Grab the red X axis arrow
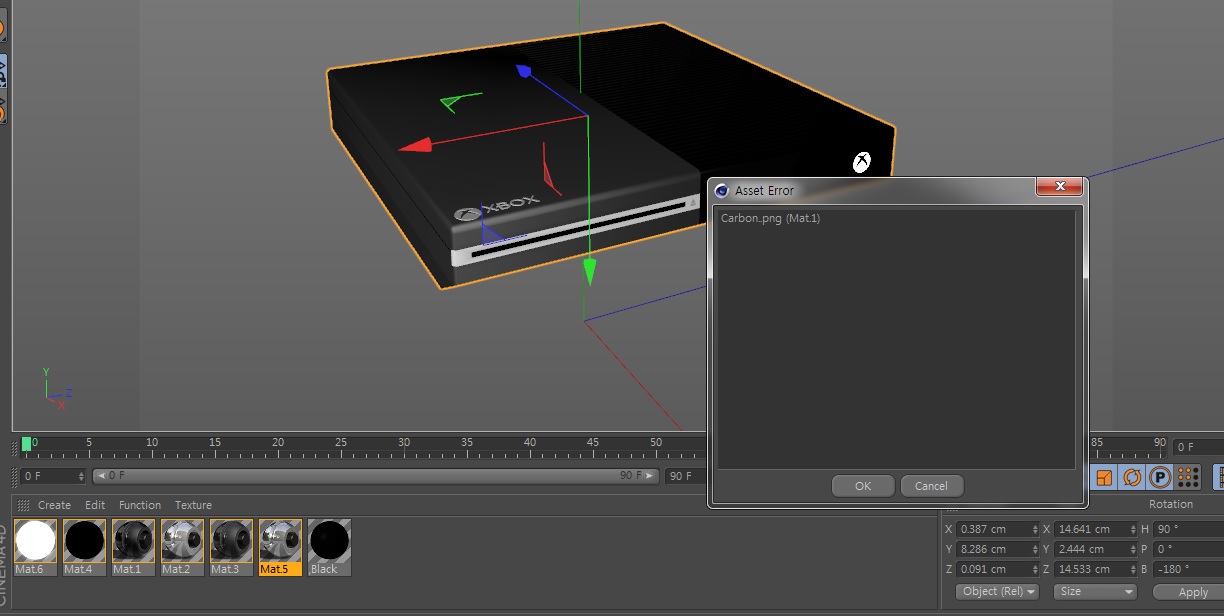 pyautogui.click(x=415, y=147)
